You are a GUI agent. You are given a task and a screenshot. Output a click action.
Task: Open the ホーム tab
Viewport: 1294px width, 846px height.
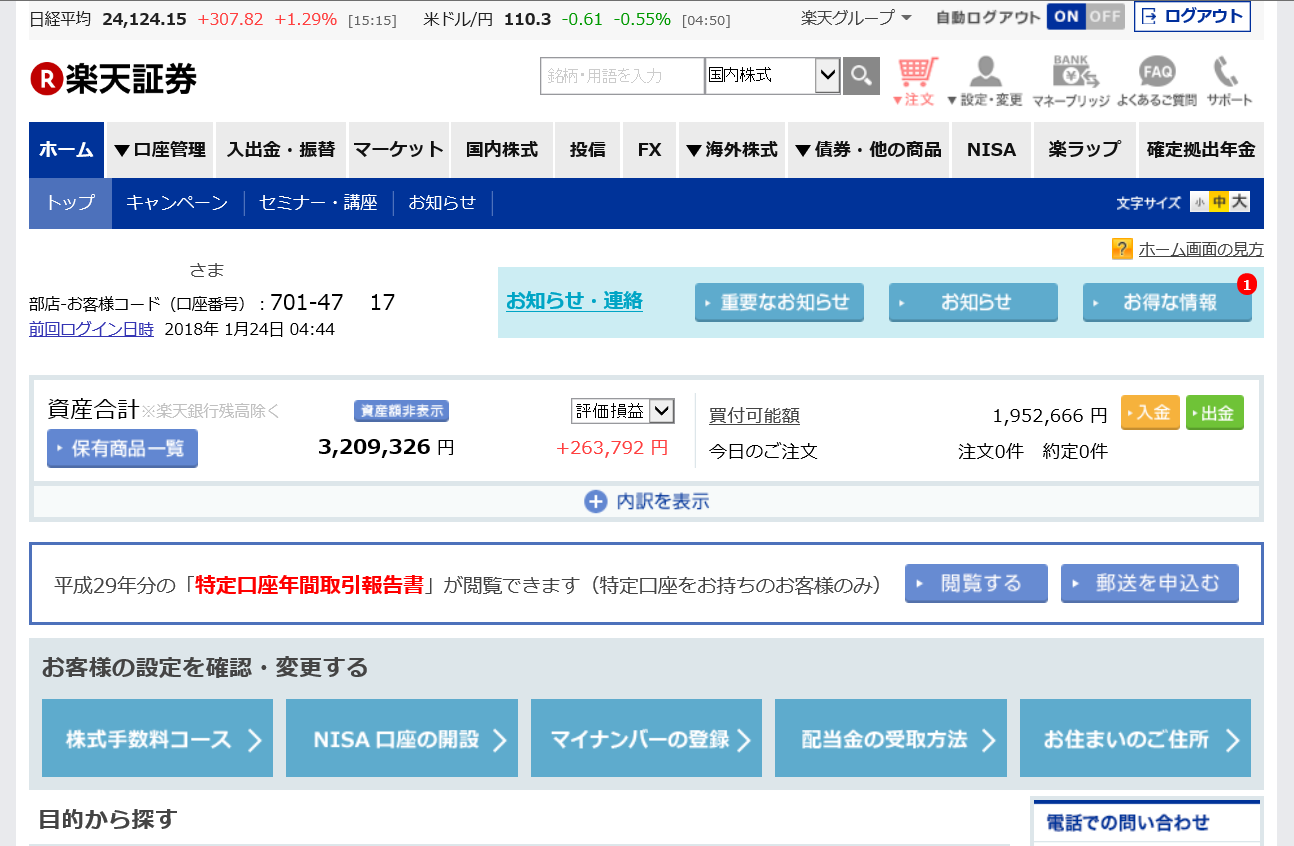point(66,150)
